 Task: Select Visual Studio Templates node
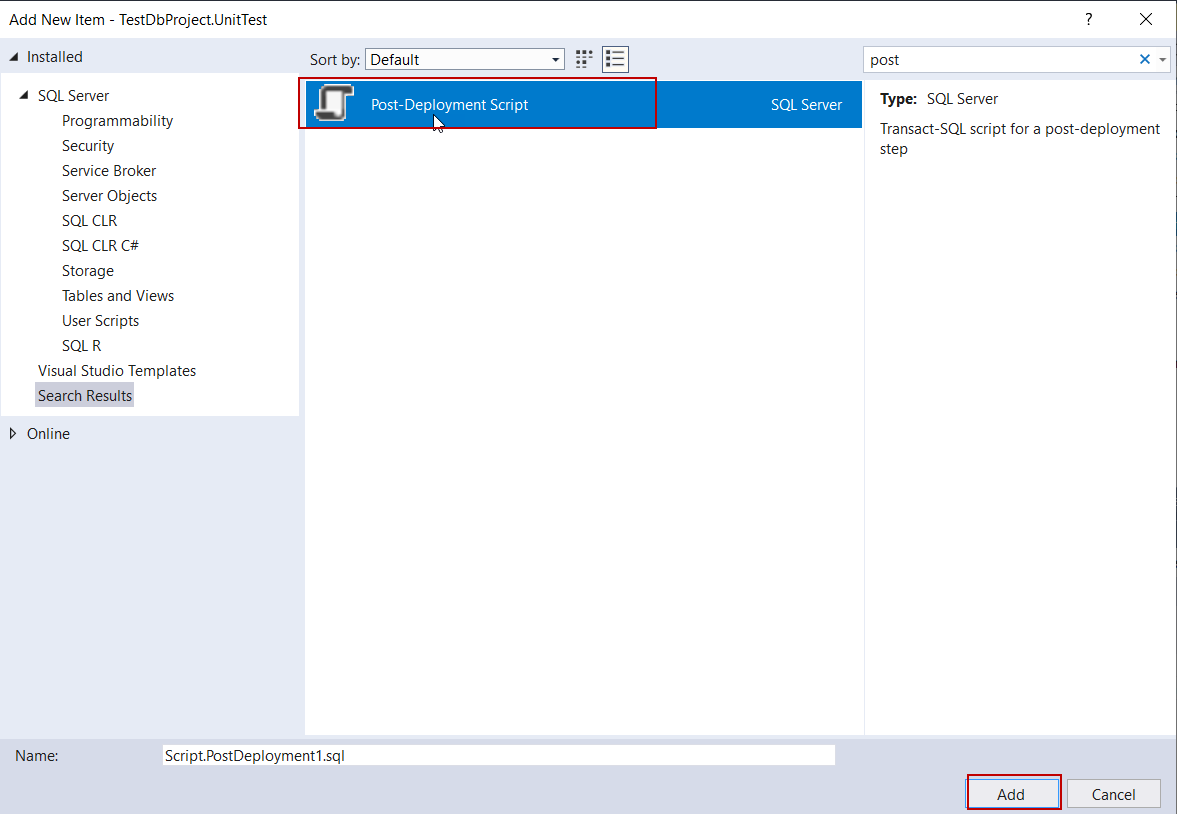[117, 370]
